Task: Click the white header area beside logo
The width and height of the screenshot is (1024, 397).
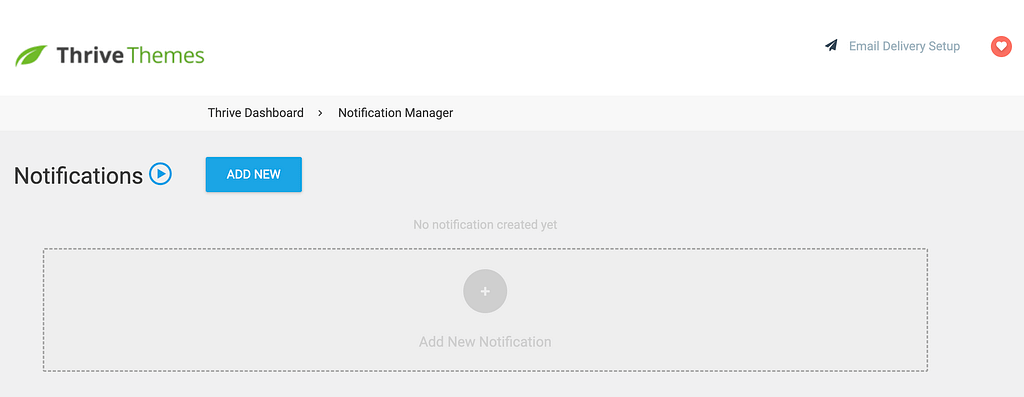Action: coord(509,47)
